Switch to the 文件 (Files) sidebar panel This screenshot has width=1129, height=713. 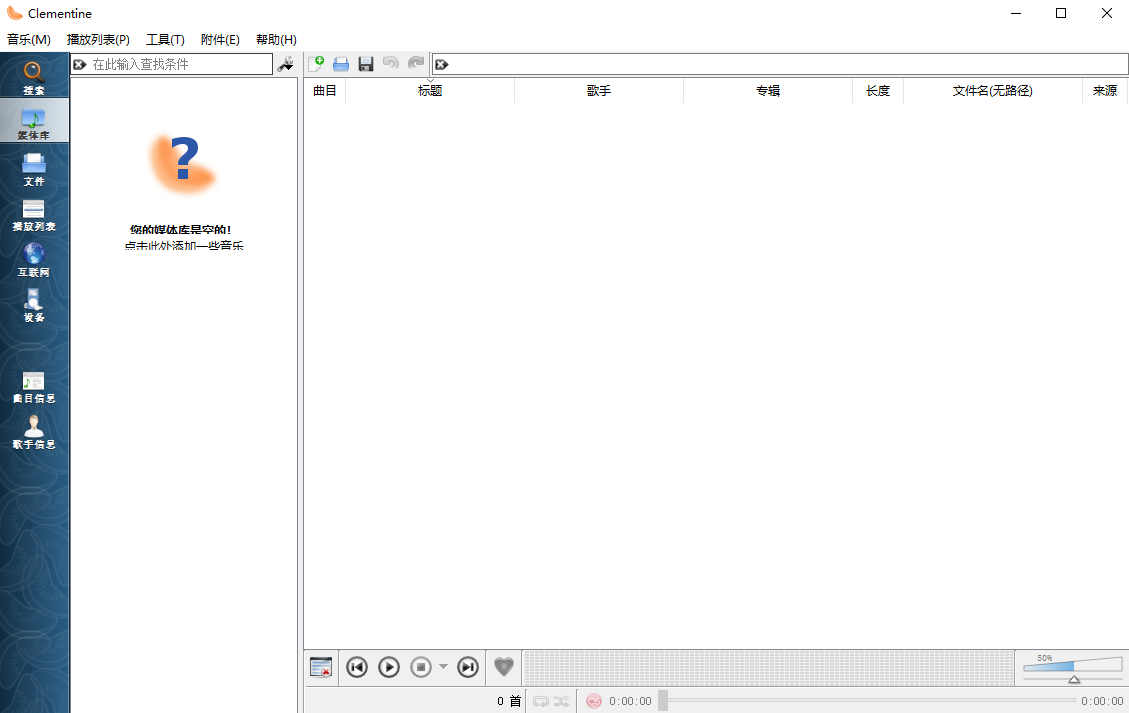[34, 168]
